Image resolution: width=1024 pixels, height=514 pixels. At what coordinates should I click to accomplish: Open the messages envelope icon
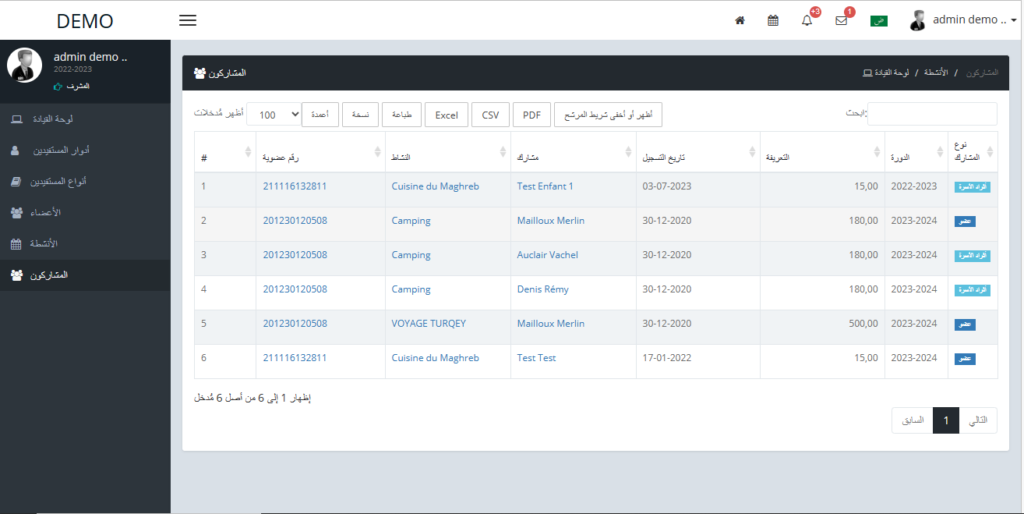point(841,20)
